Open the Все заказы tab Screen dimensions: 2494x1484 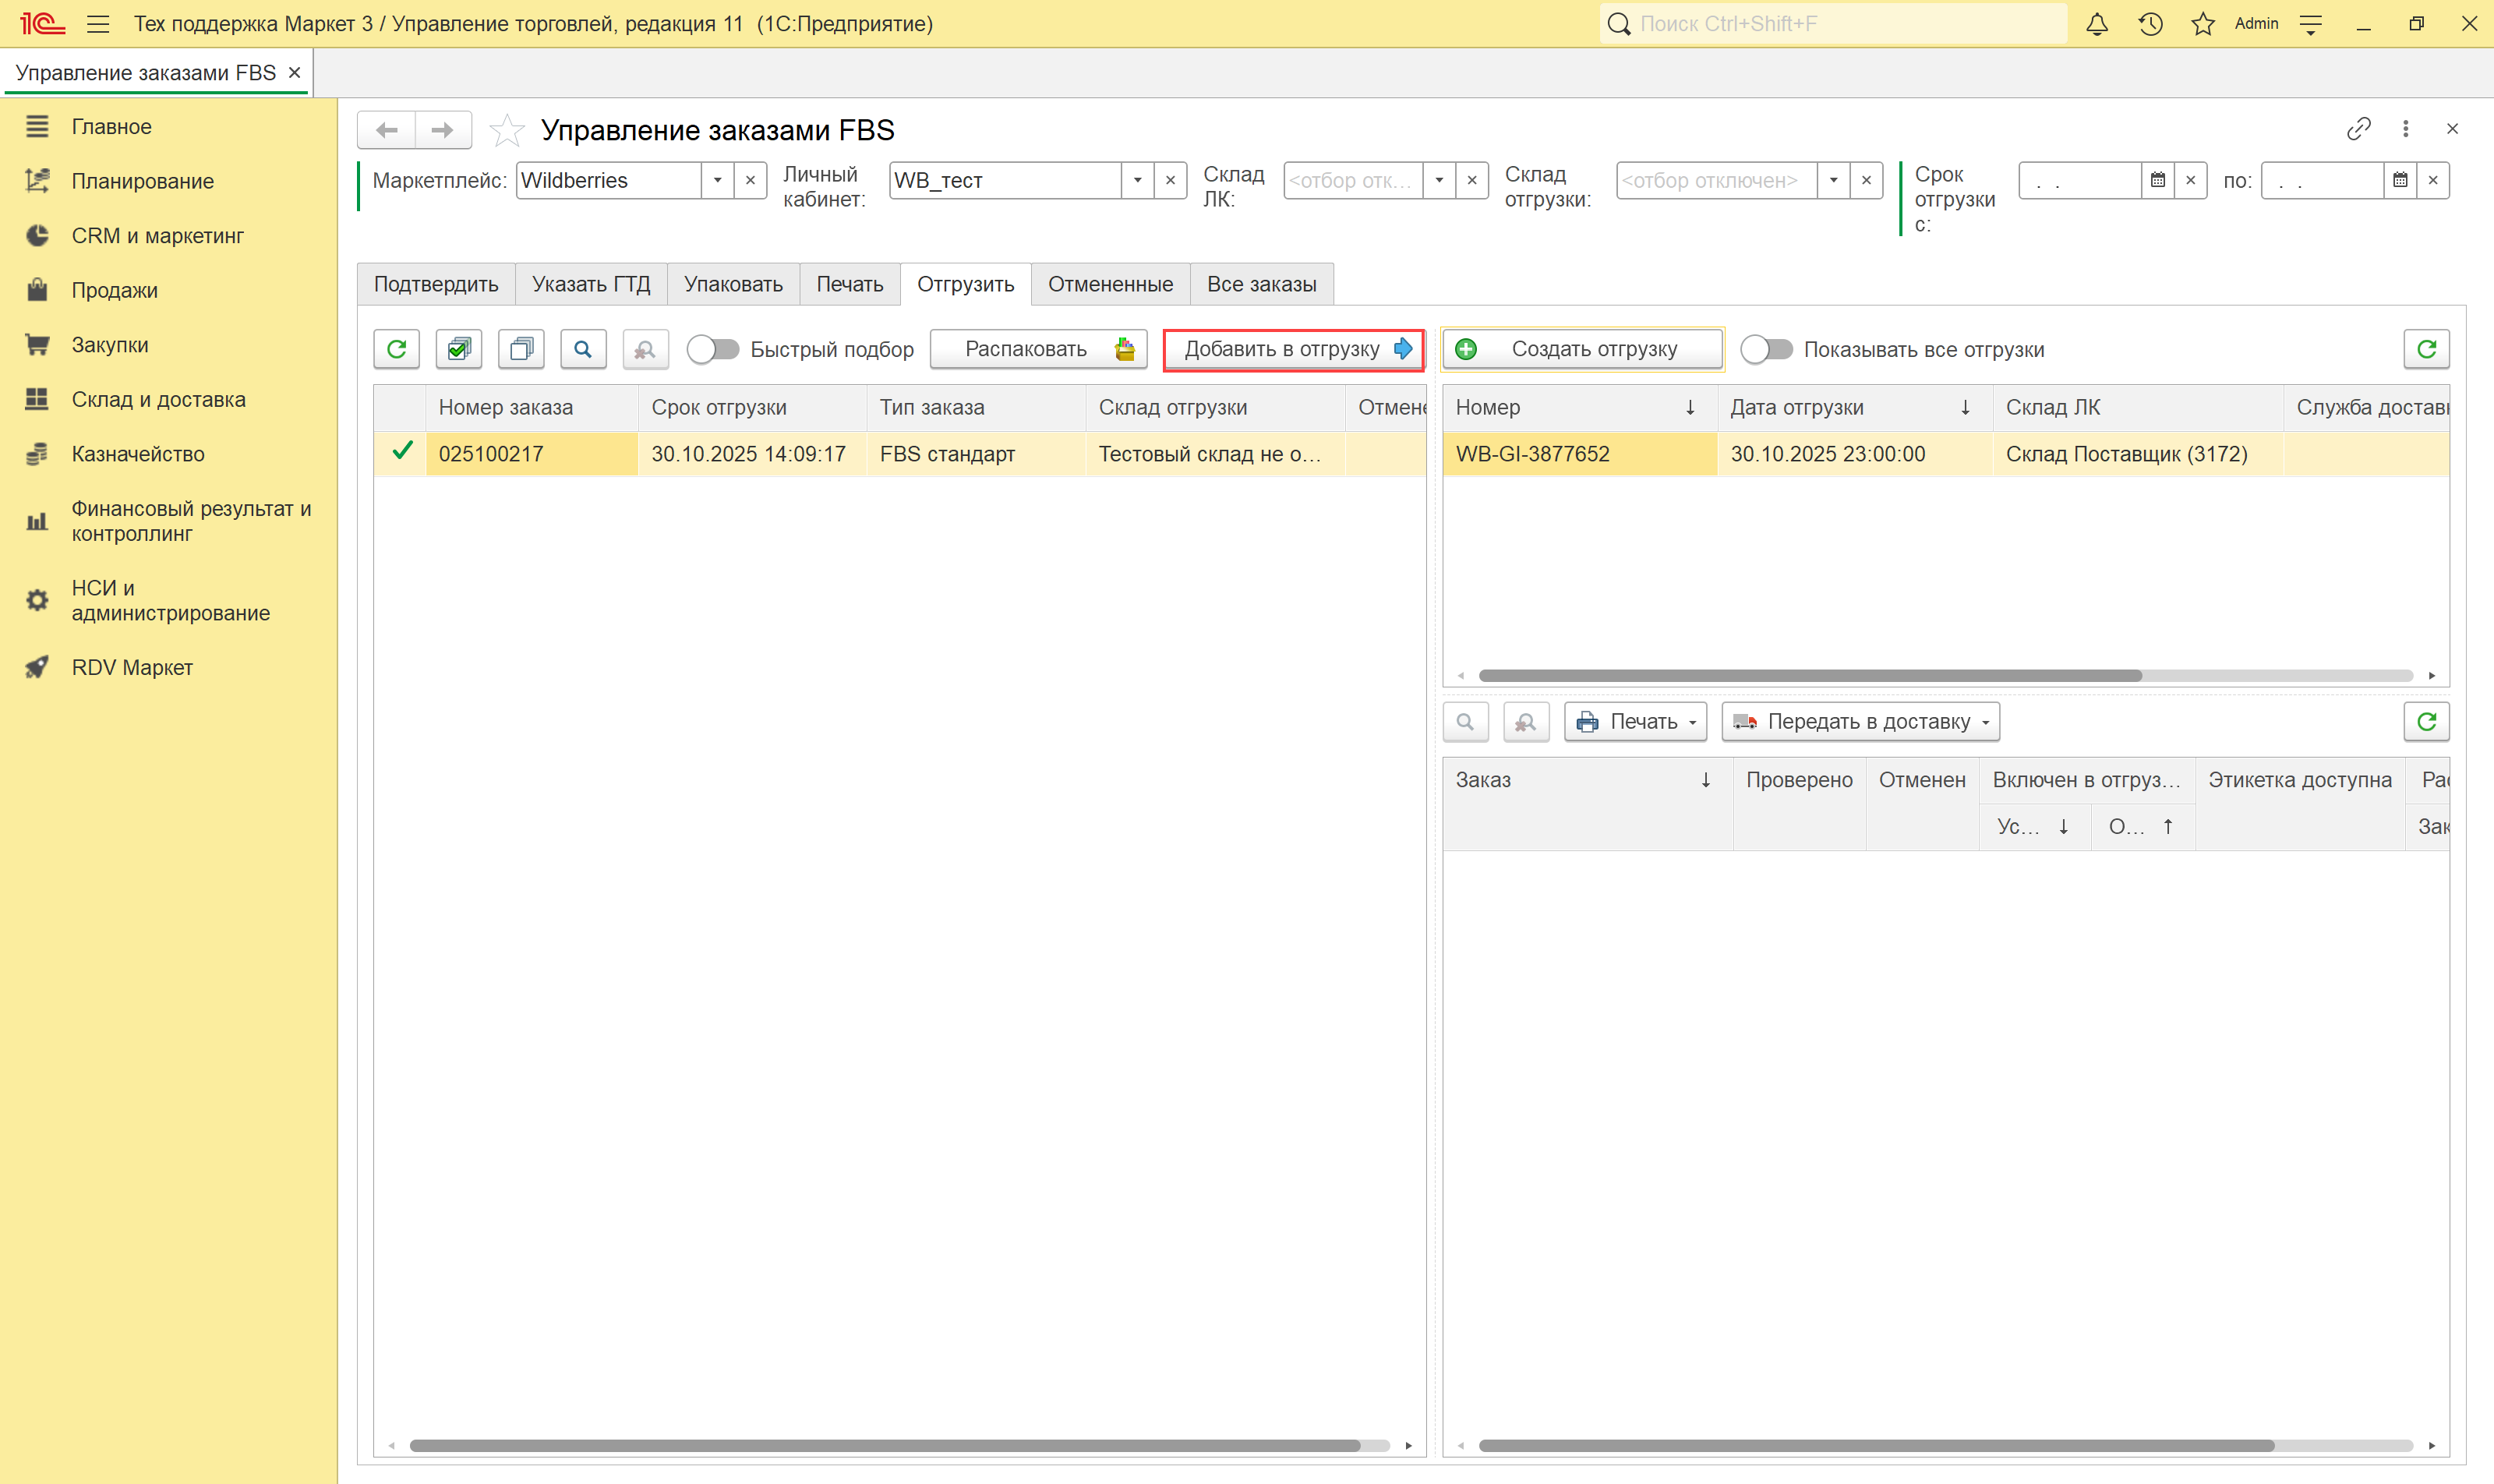point(1261,284)
